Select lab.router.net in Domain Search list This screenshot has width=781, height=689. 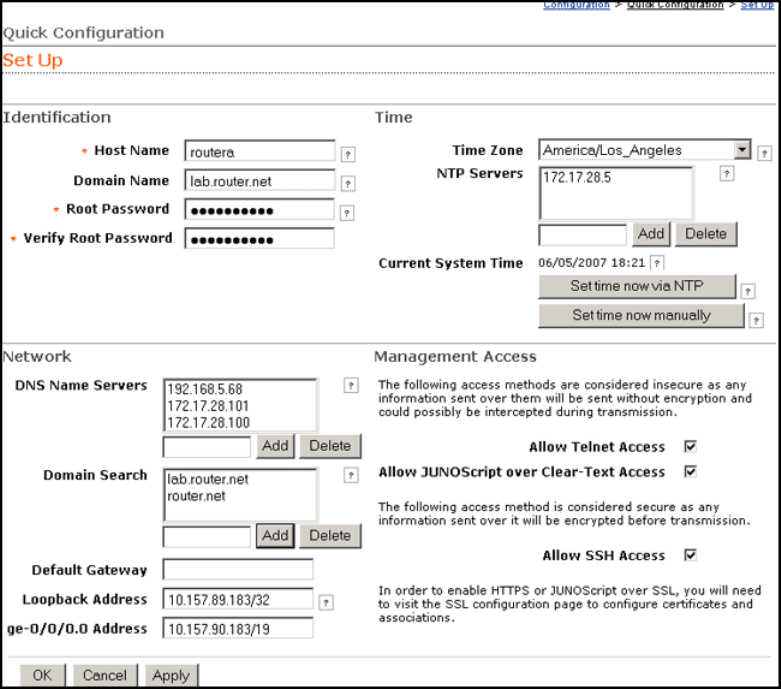pos(208,479)
